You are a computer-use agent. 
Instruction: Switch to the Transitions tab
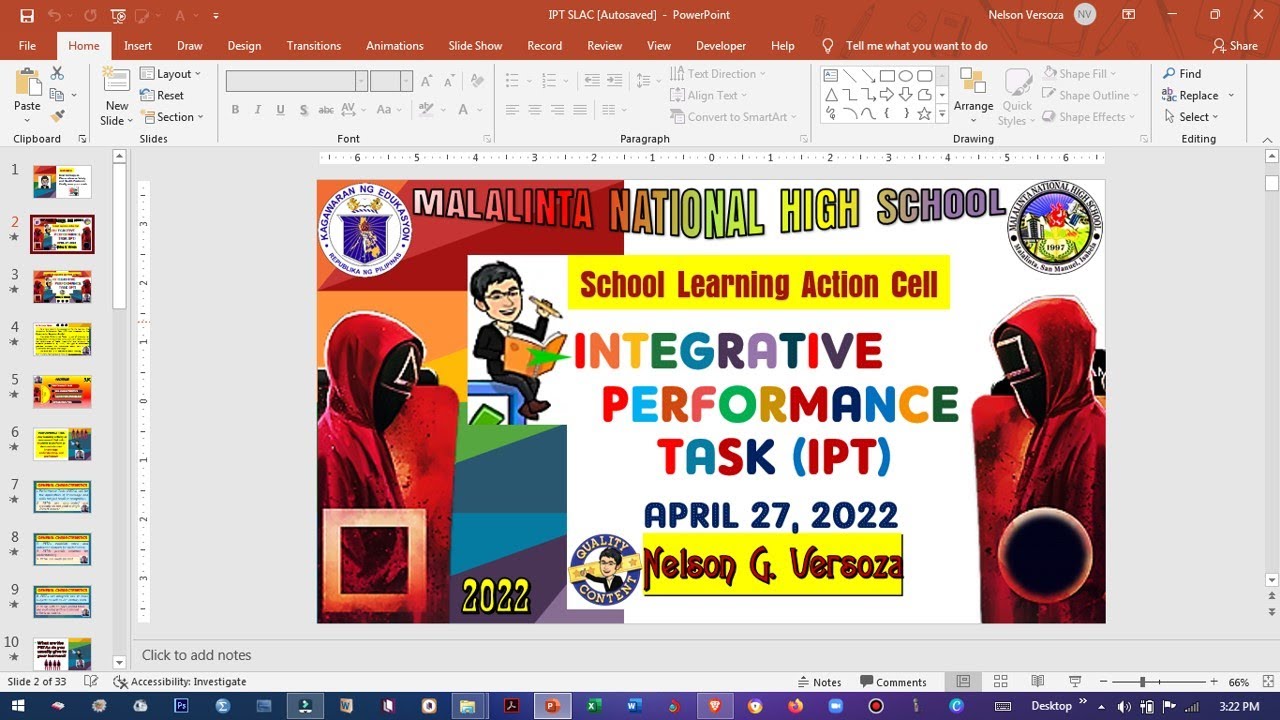point(314,46)
